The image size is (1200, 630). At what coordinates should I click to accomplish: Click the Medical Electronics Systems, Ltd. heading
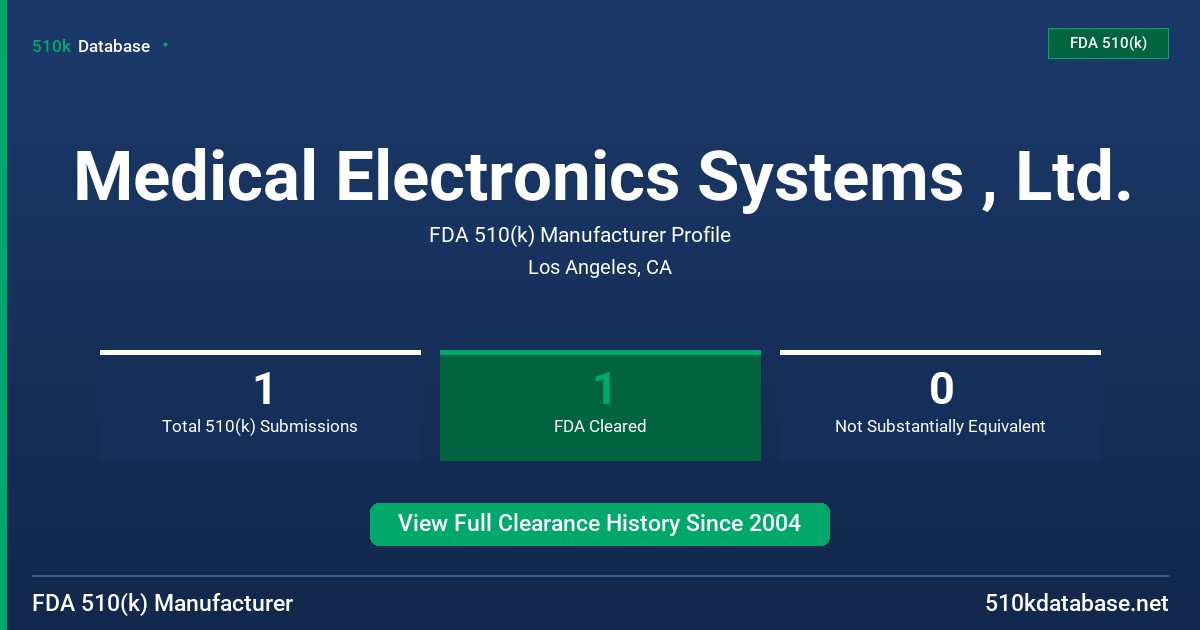[602, 176]
